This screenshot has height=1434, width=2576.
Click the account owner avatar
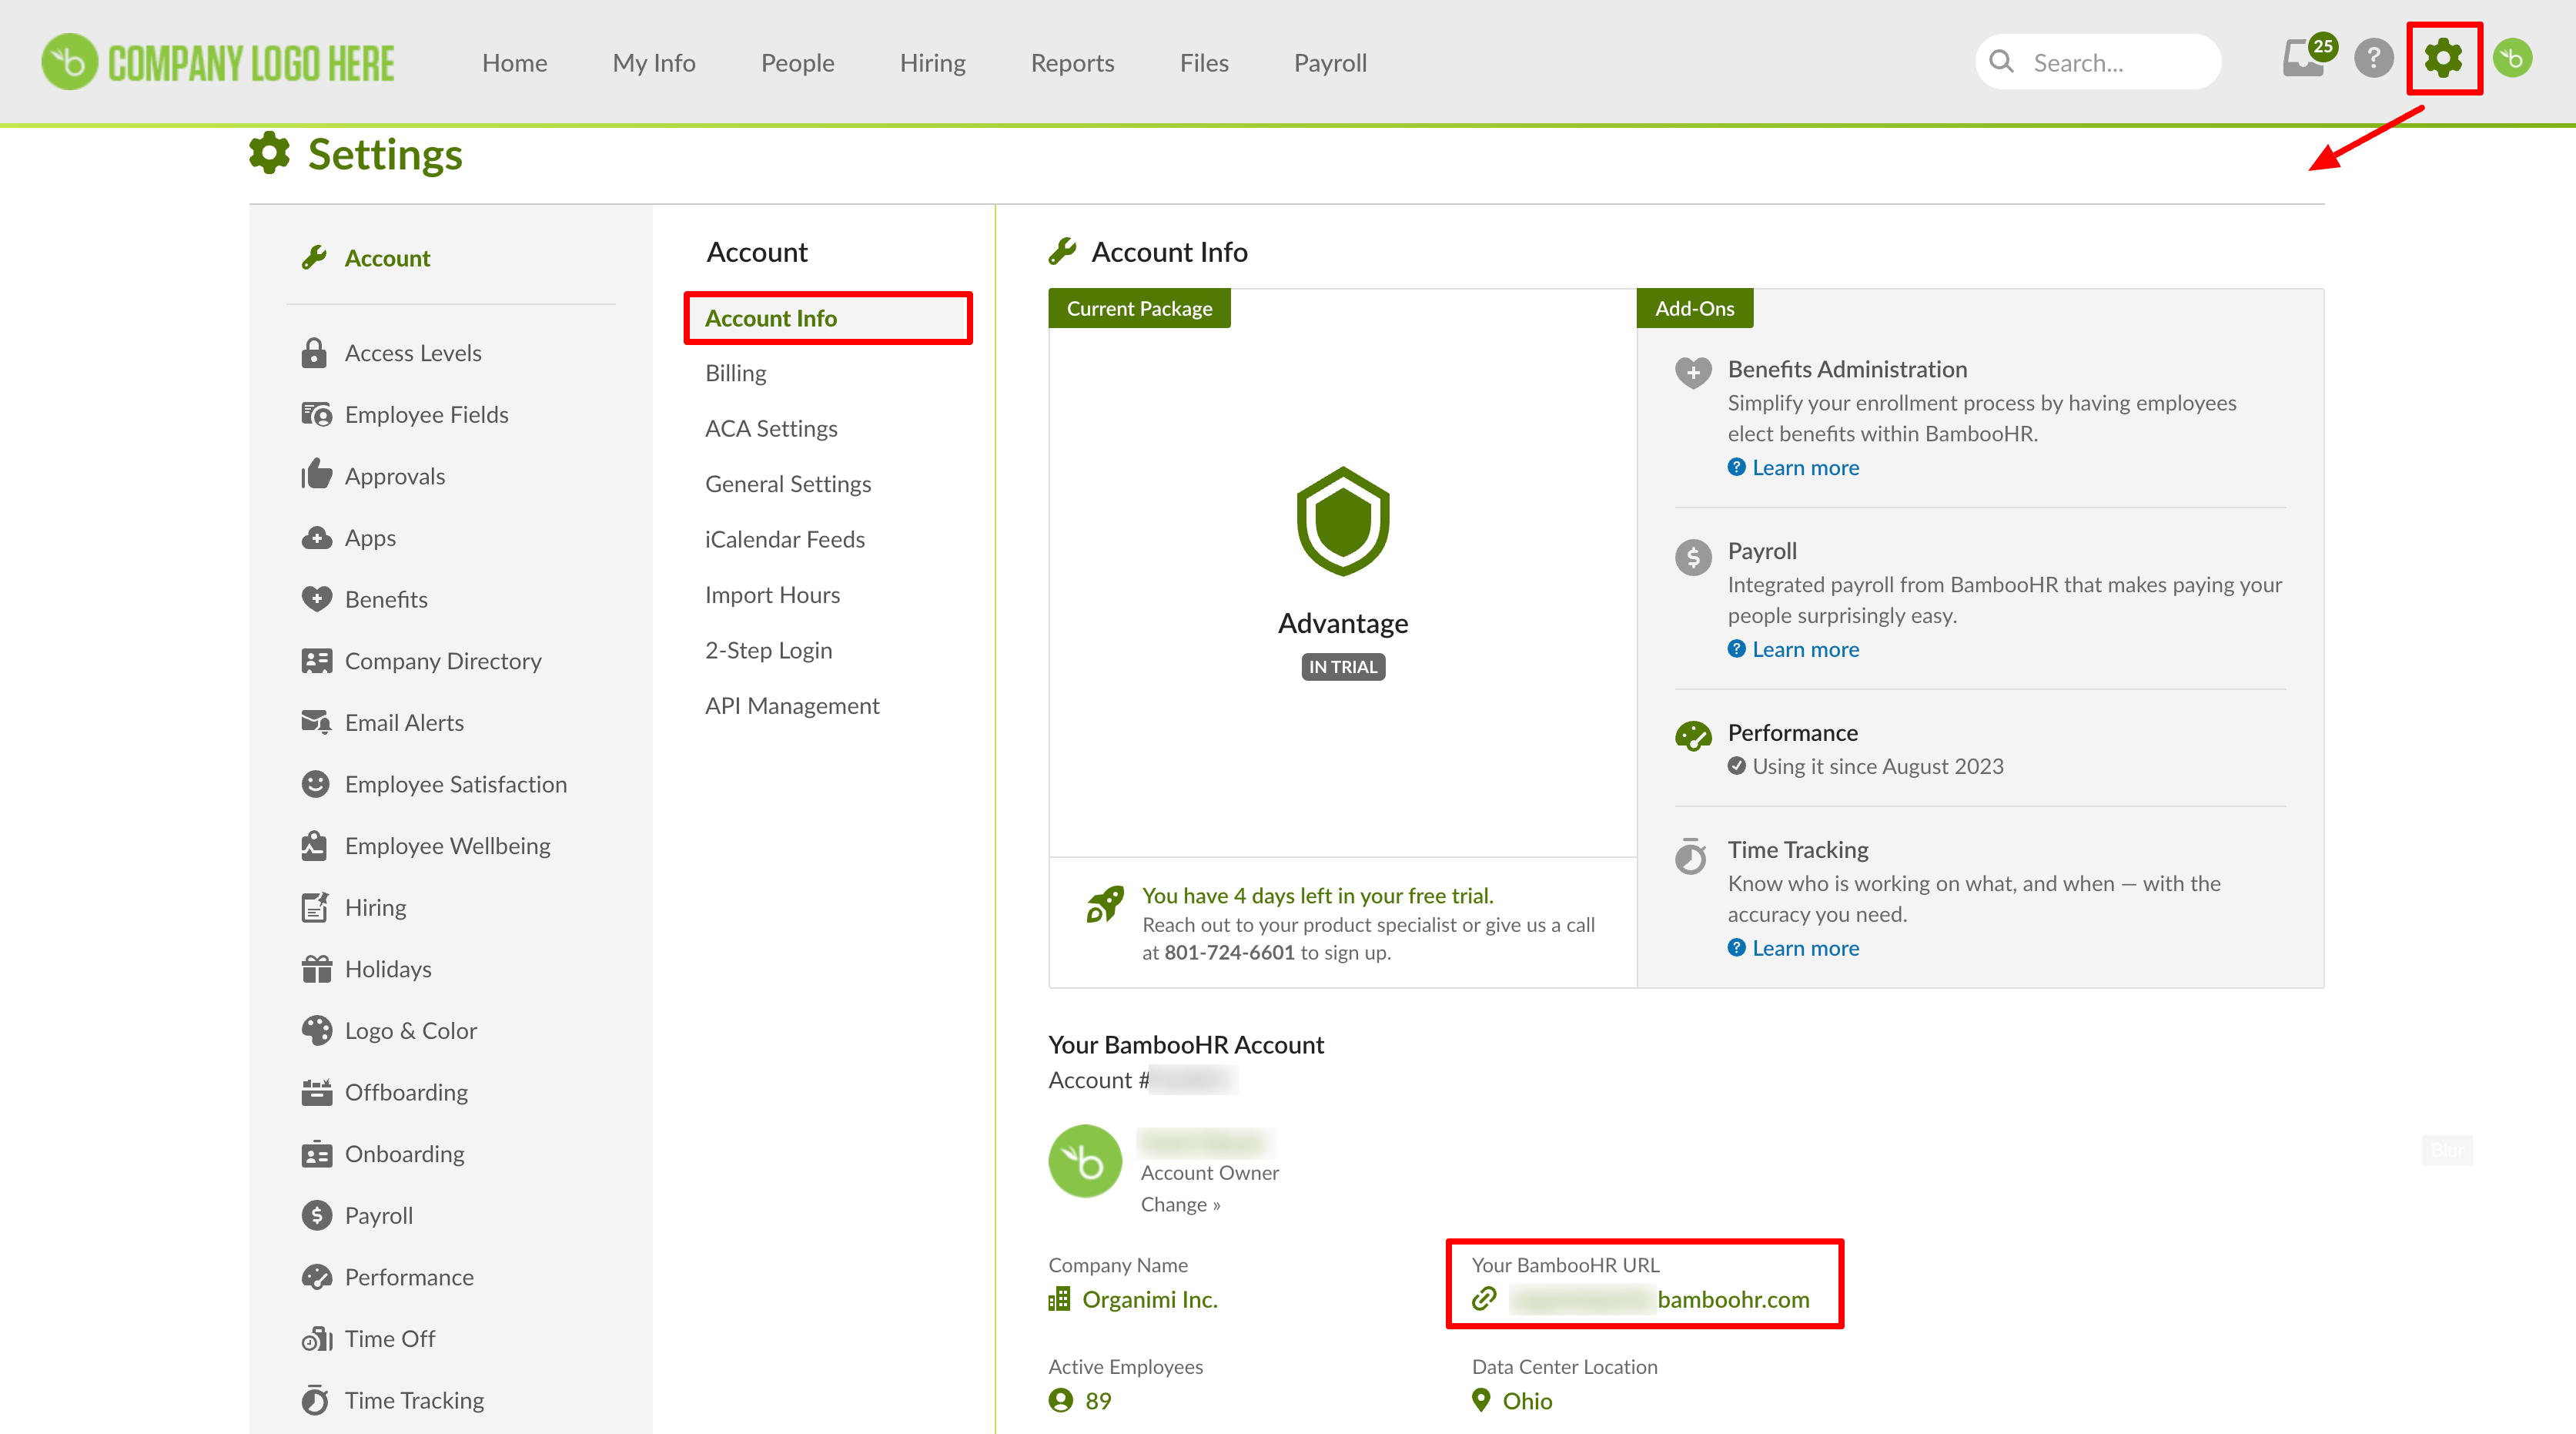point(1084,1161)
